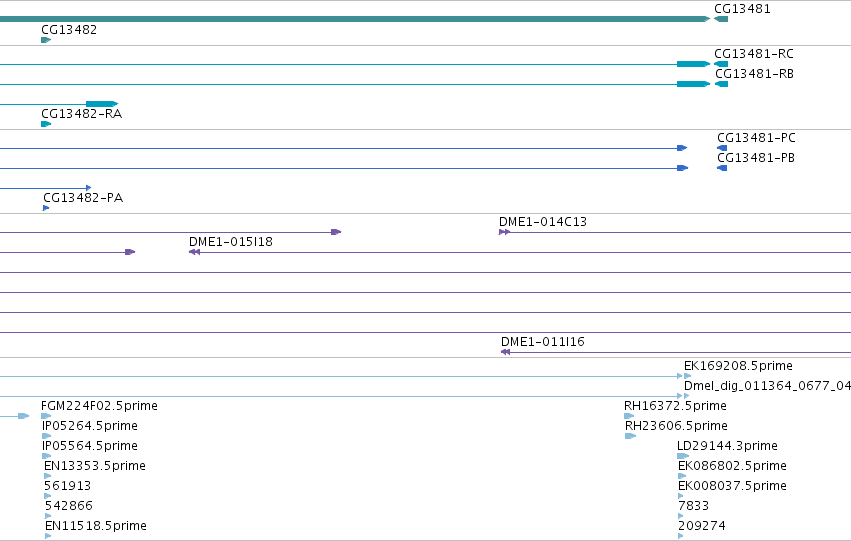This screenshot has width=851, height=541.
Task: Click the thick exon block above CG13482-RA
Action: coord(102,104)
